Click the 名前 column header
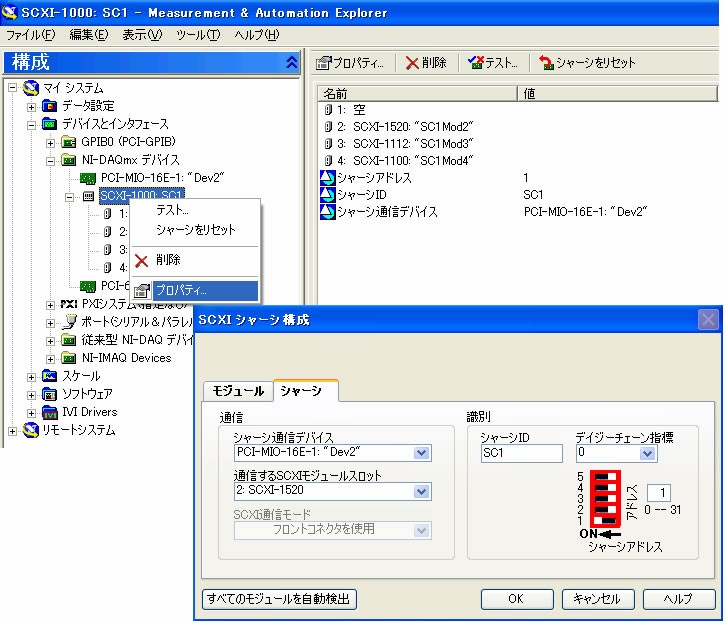This screenshot has height=623, width=726. [417, 93]
